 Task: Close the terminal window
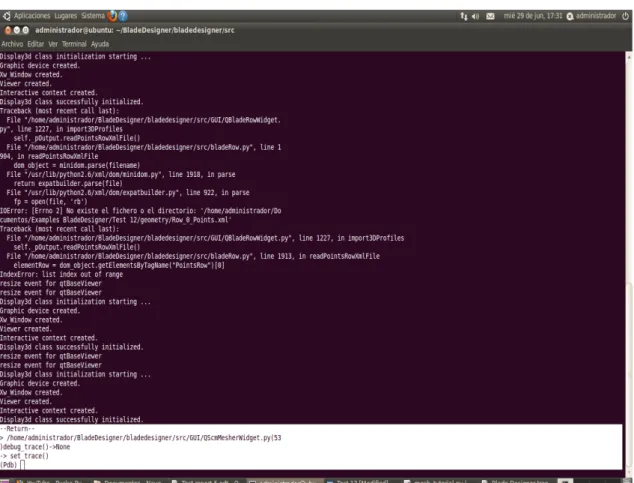8,30
